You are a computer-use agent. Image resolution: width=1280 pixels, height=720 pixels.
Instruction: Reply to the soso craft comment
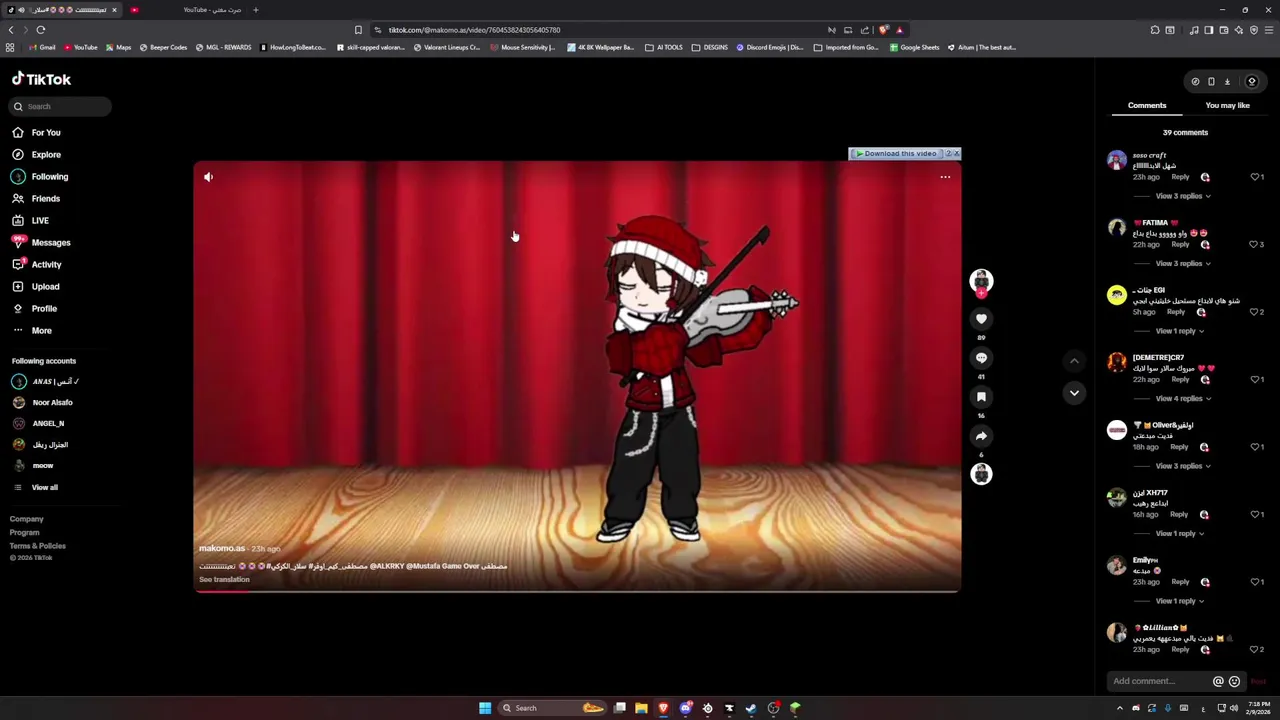point(1180,177)
